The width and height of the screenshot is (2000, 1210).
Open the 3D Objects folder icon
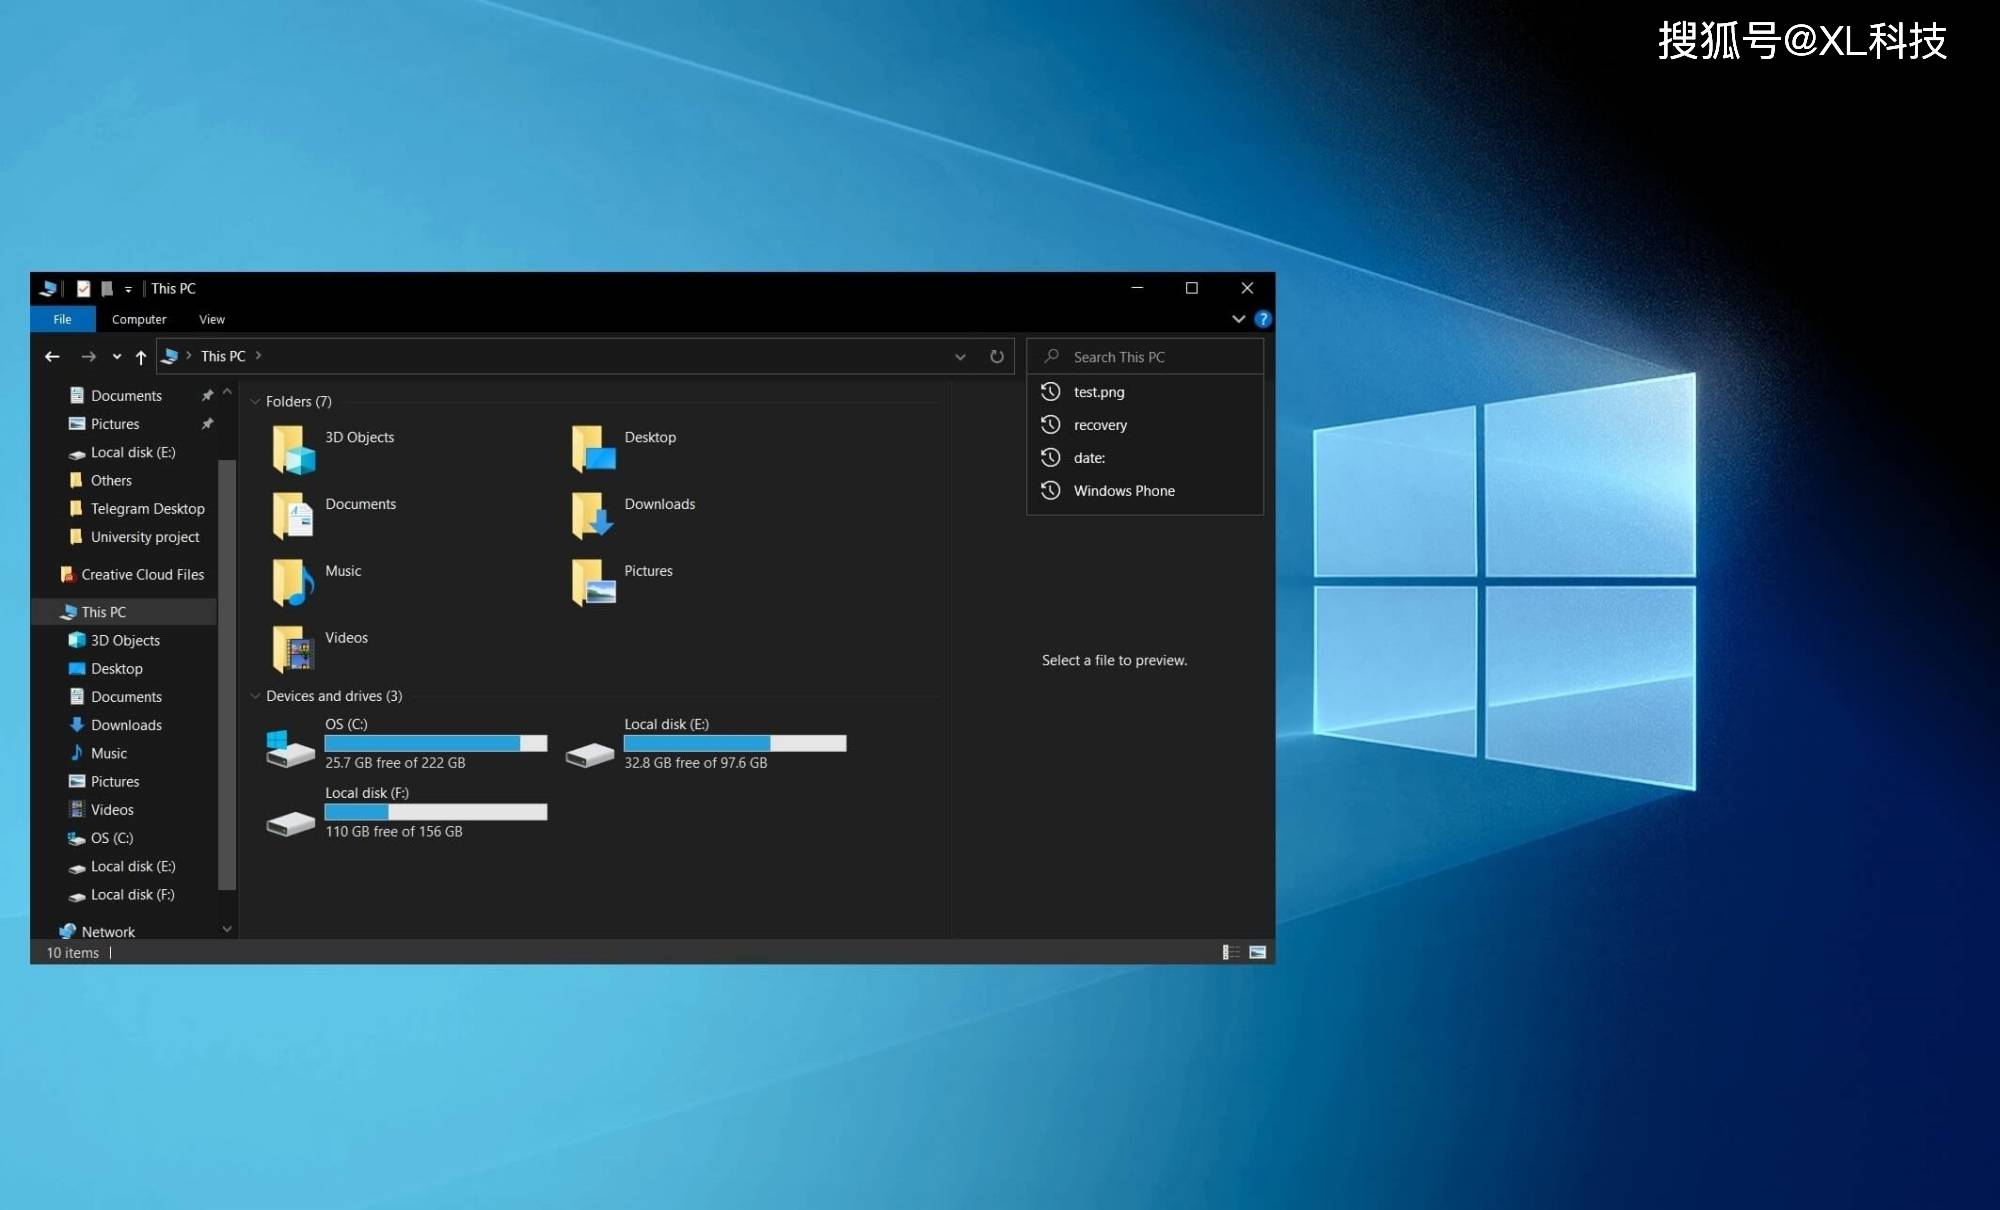(293, 449)
